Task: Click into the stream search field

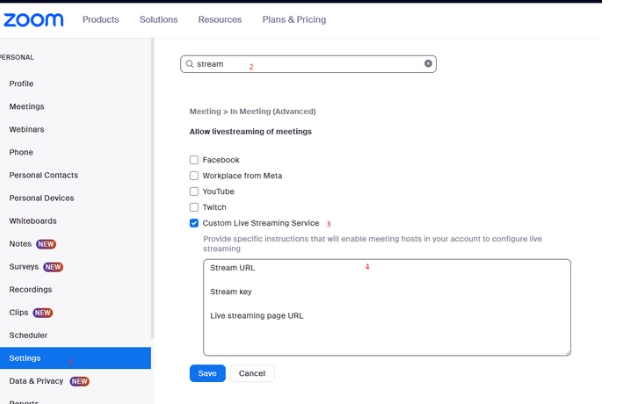Action: [308, 64]
